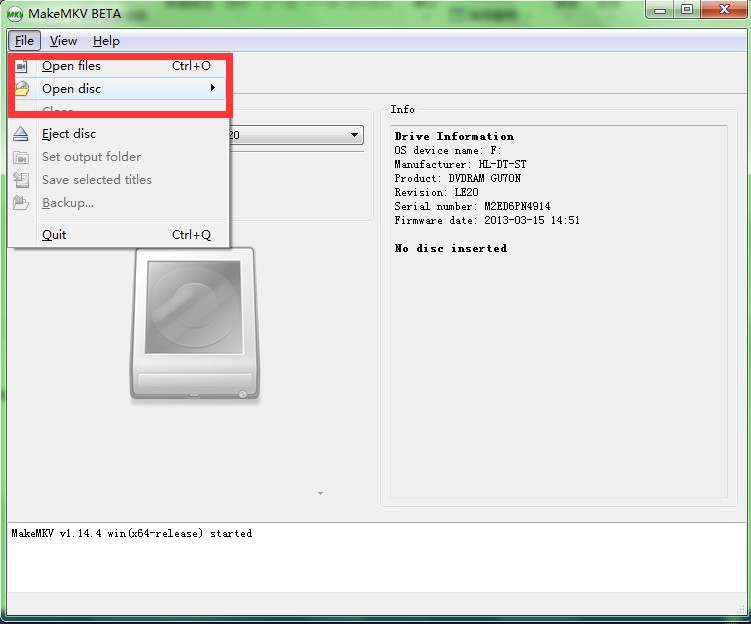Select Eject disc menu entry
Viewport: 751px width, 624px height.
coord(120,134)
